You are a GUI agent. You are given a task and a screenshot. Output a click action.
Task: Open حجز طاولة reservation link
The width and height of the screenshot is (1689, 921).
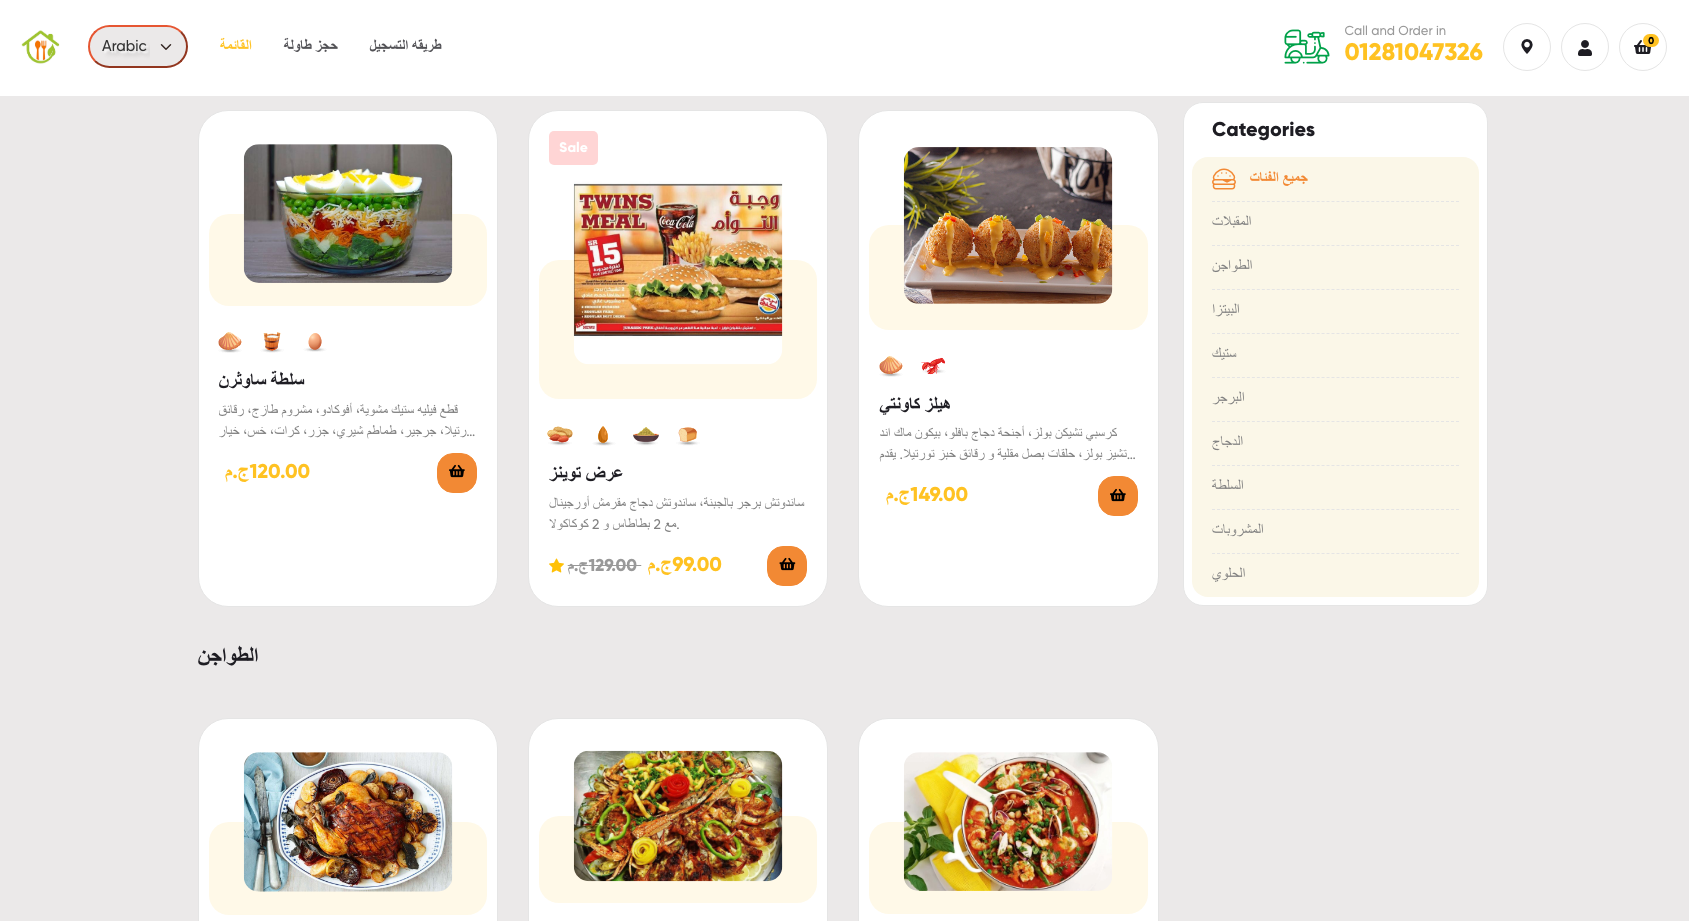point(310,45)
